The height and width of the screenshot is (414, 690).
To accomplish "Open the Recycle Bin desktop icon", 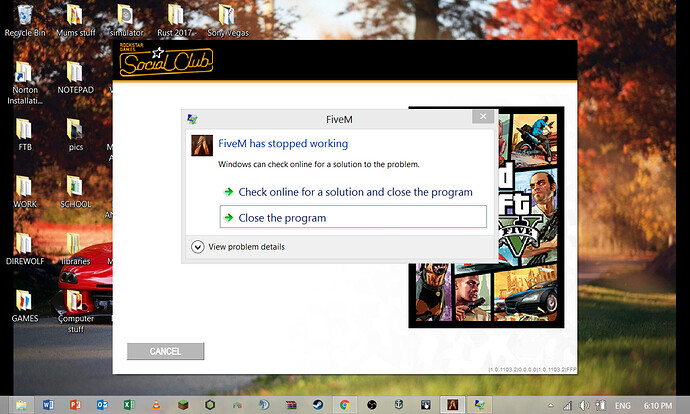I will [25, 20].
